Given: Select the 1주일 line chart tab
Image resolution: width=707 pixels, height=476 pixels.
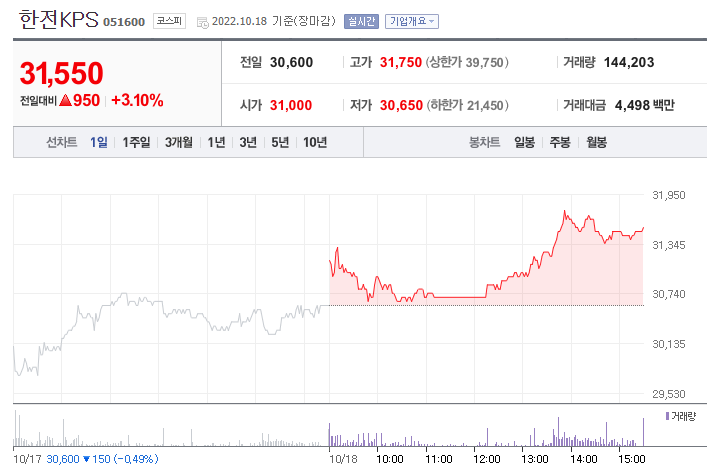Looking at the screenshot, I should point(136,142).
